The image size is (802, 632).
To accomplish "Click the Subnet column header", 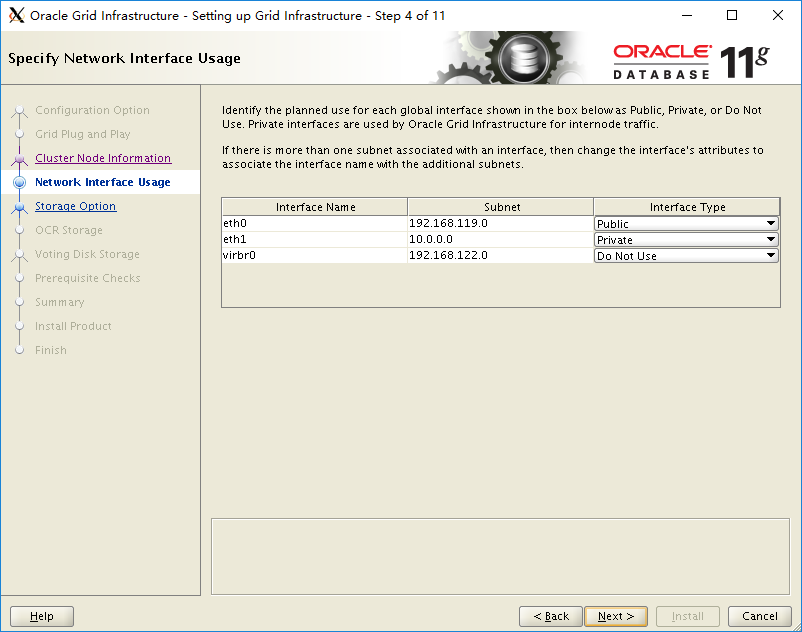I will [501, 207].
